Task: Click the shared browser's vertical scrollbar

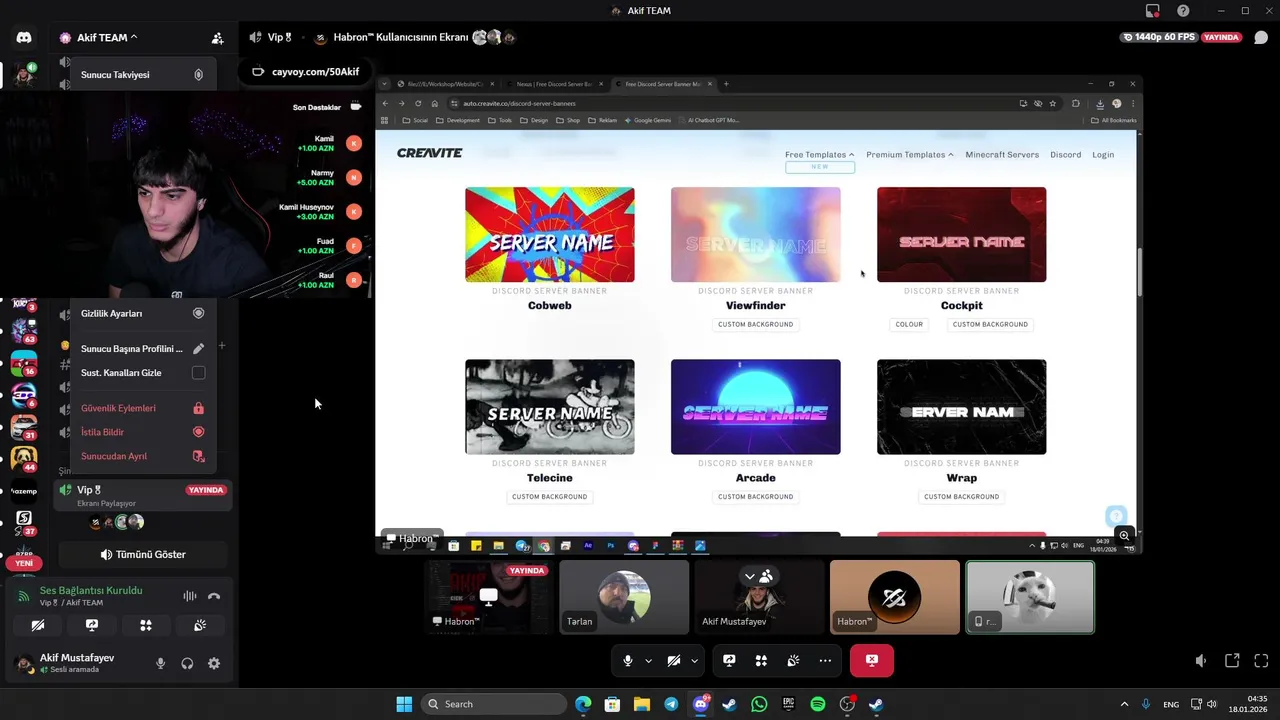Action: (x=1139, y=272)
